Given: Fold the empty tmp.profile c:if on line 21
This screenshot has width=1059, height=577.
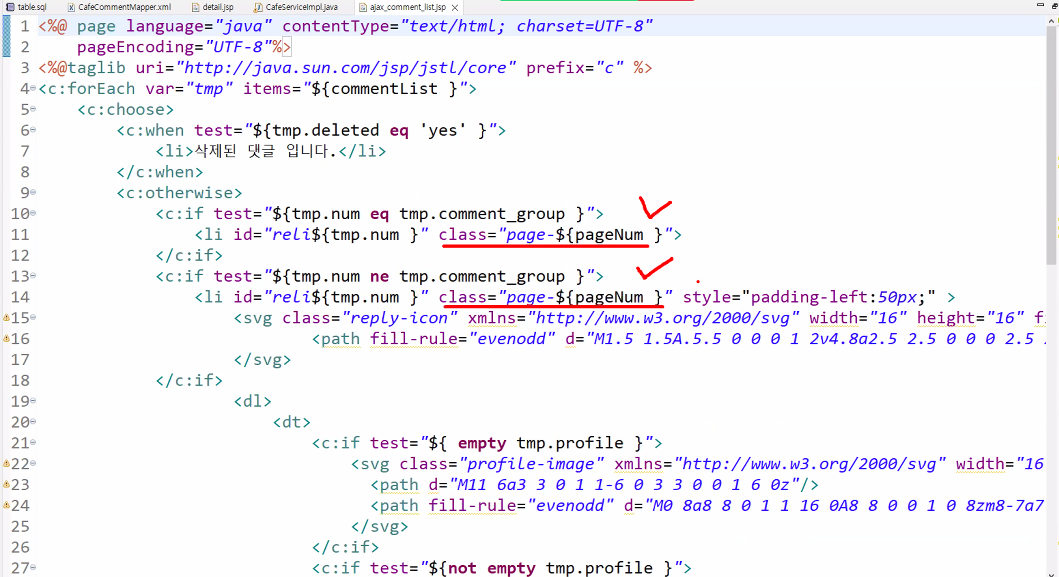Looking at the screenshot, I should (x=33, y=443).
